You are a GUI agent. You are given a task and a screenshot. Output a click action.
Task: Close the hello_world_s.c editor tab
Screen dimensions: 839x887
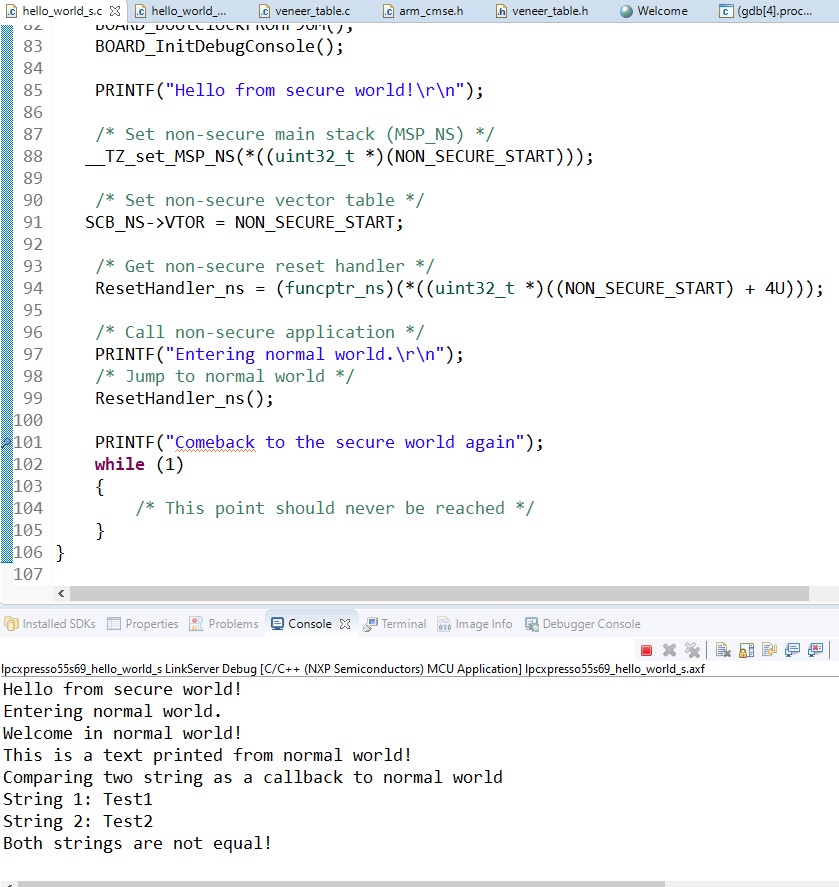coord(115,11)
